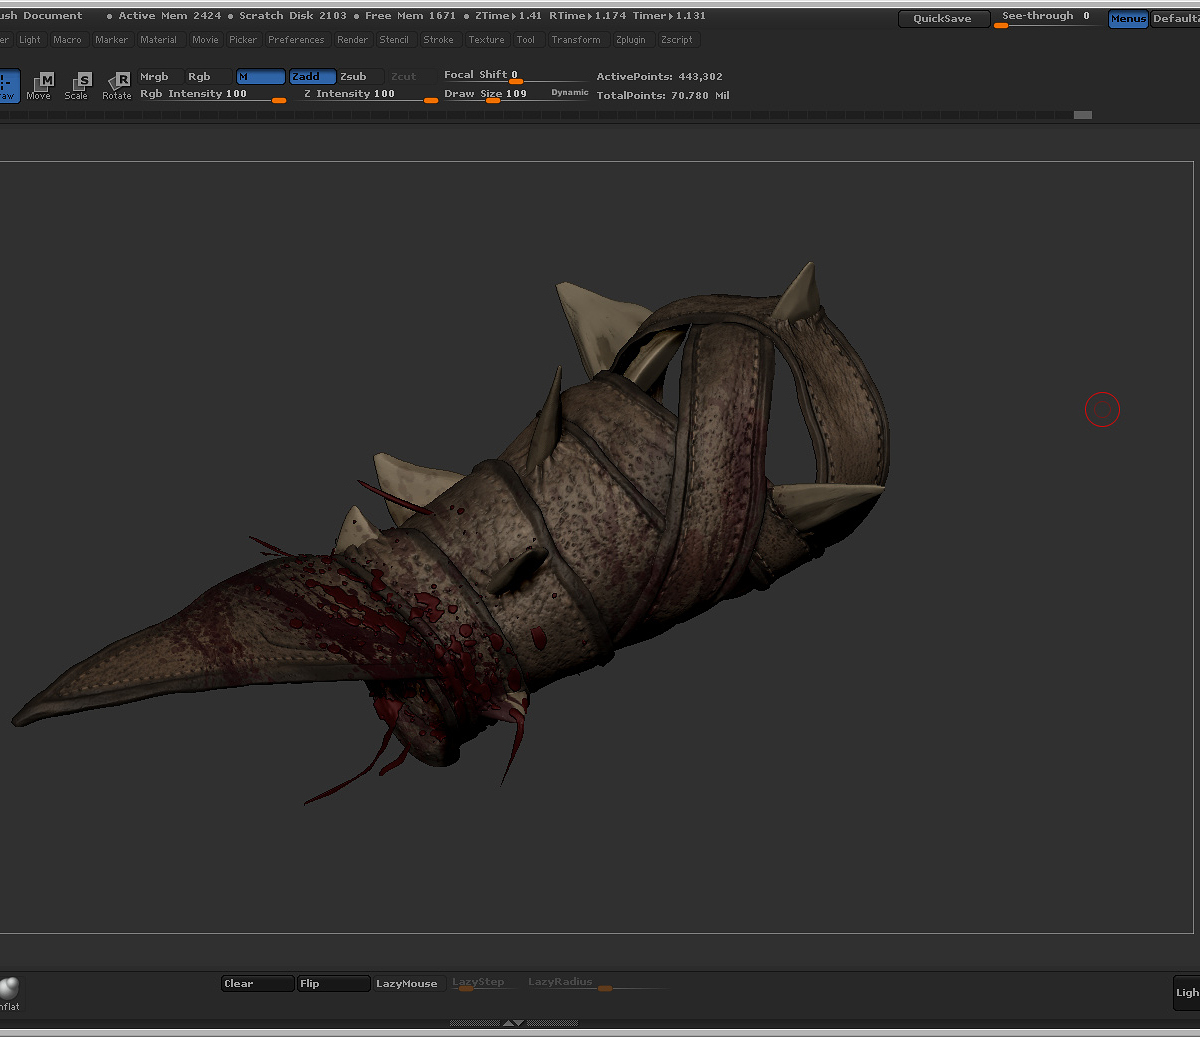Open the Movie menu
This screenshot has height=1037, width=1200.
pos(206,40)
